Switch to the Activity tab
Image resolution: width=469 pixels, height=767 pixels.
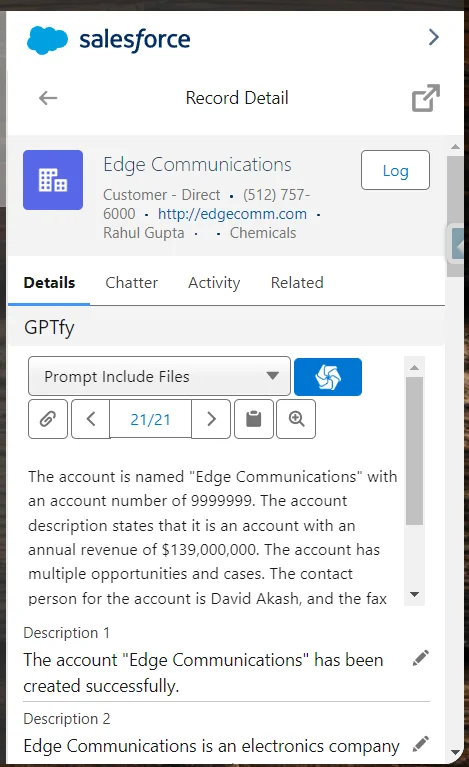pyautogui.click(x=214, y=283)
